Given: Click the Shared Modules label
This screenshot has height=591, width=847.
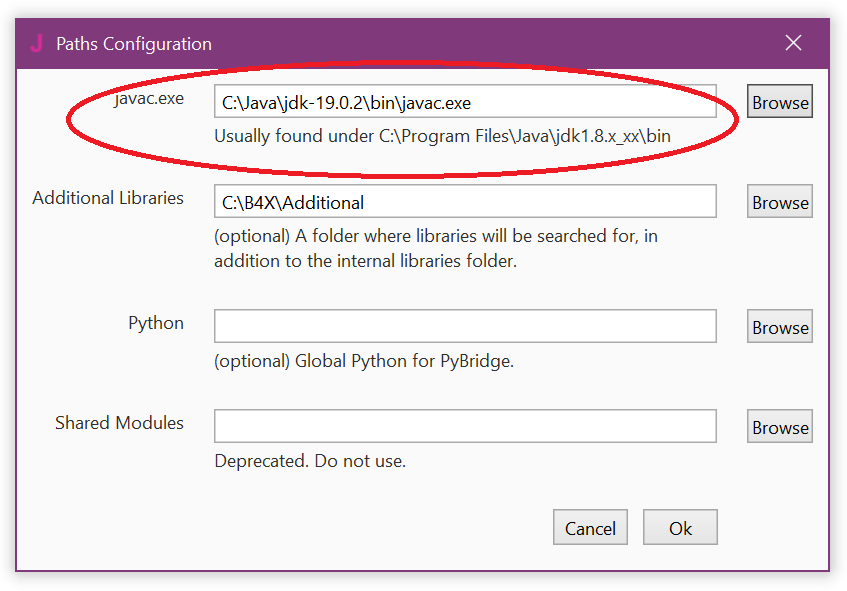Looking at the screenshot, I should [x=119, y=423].
